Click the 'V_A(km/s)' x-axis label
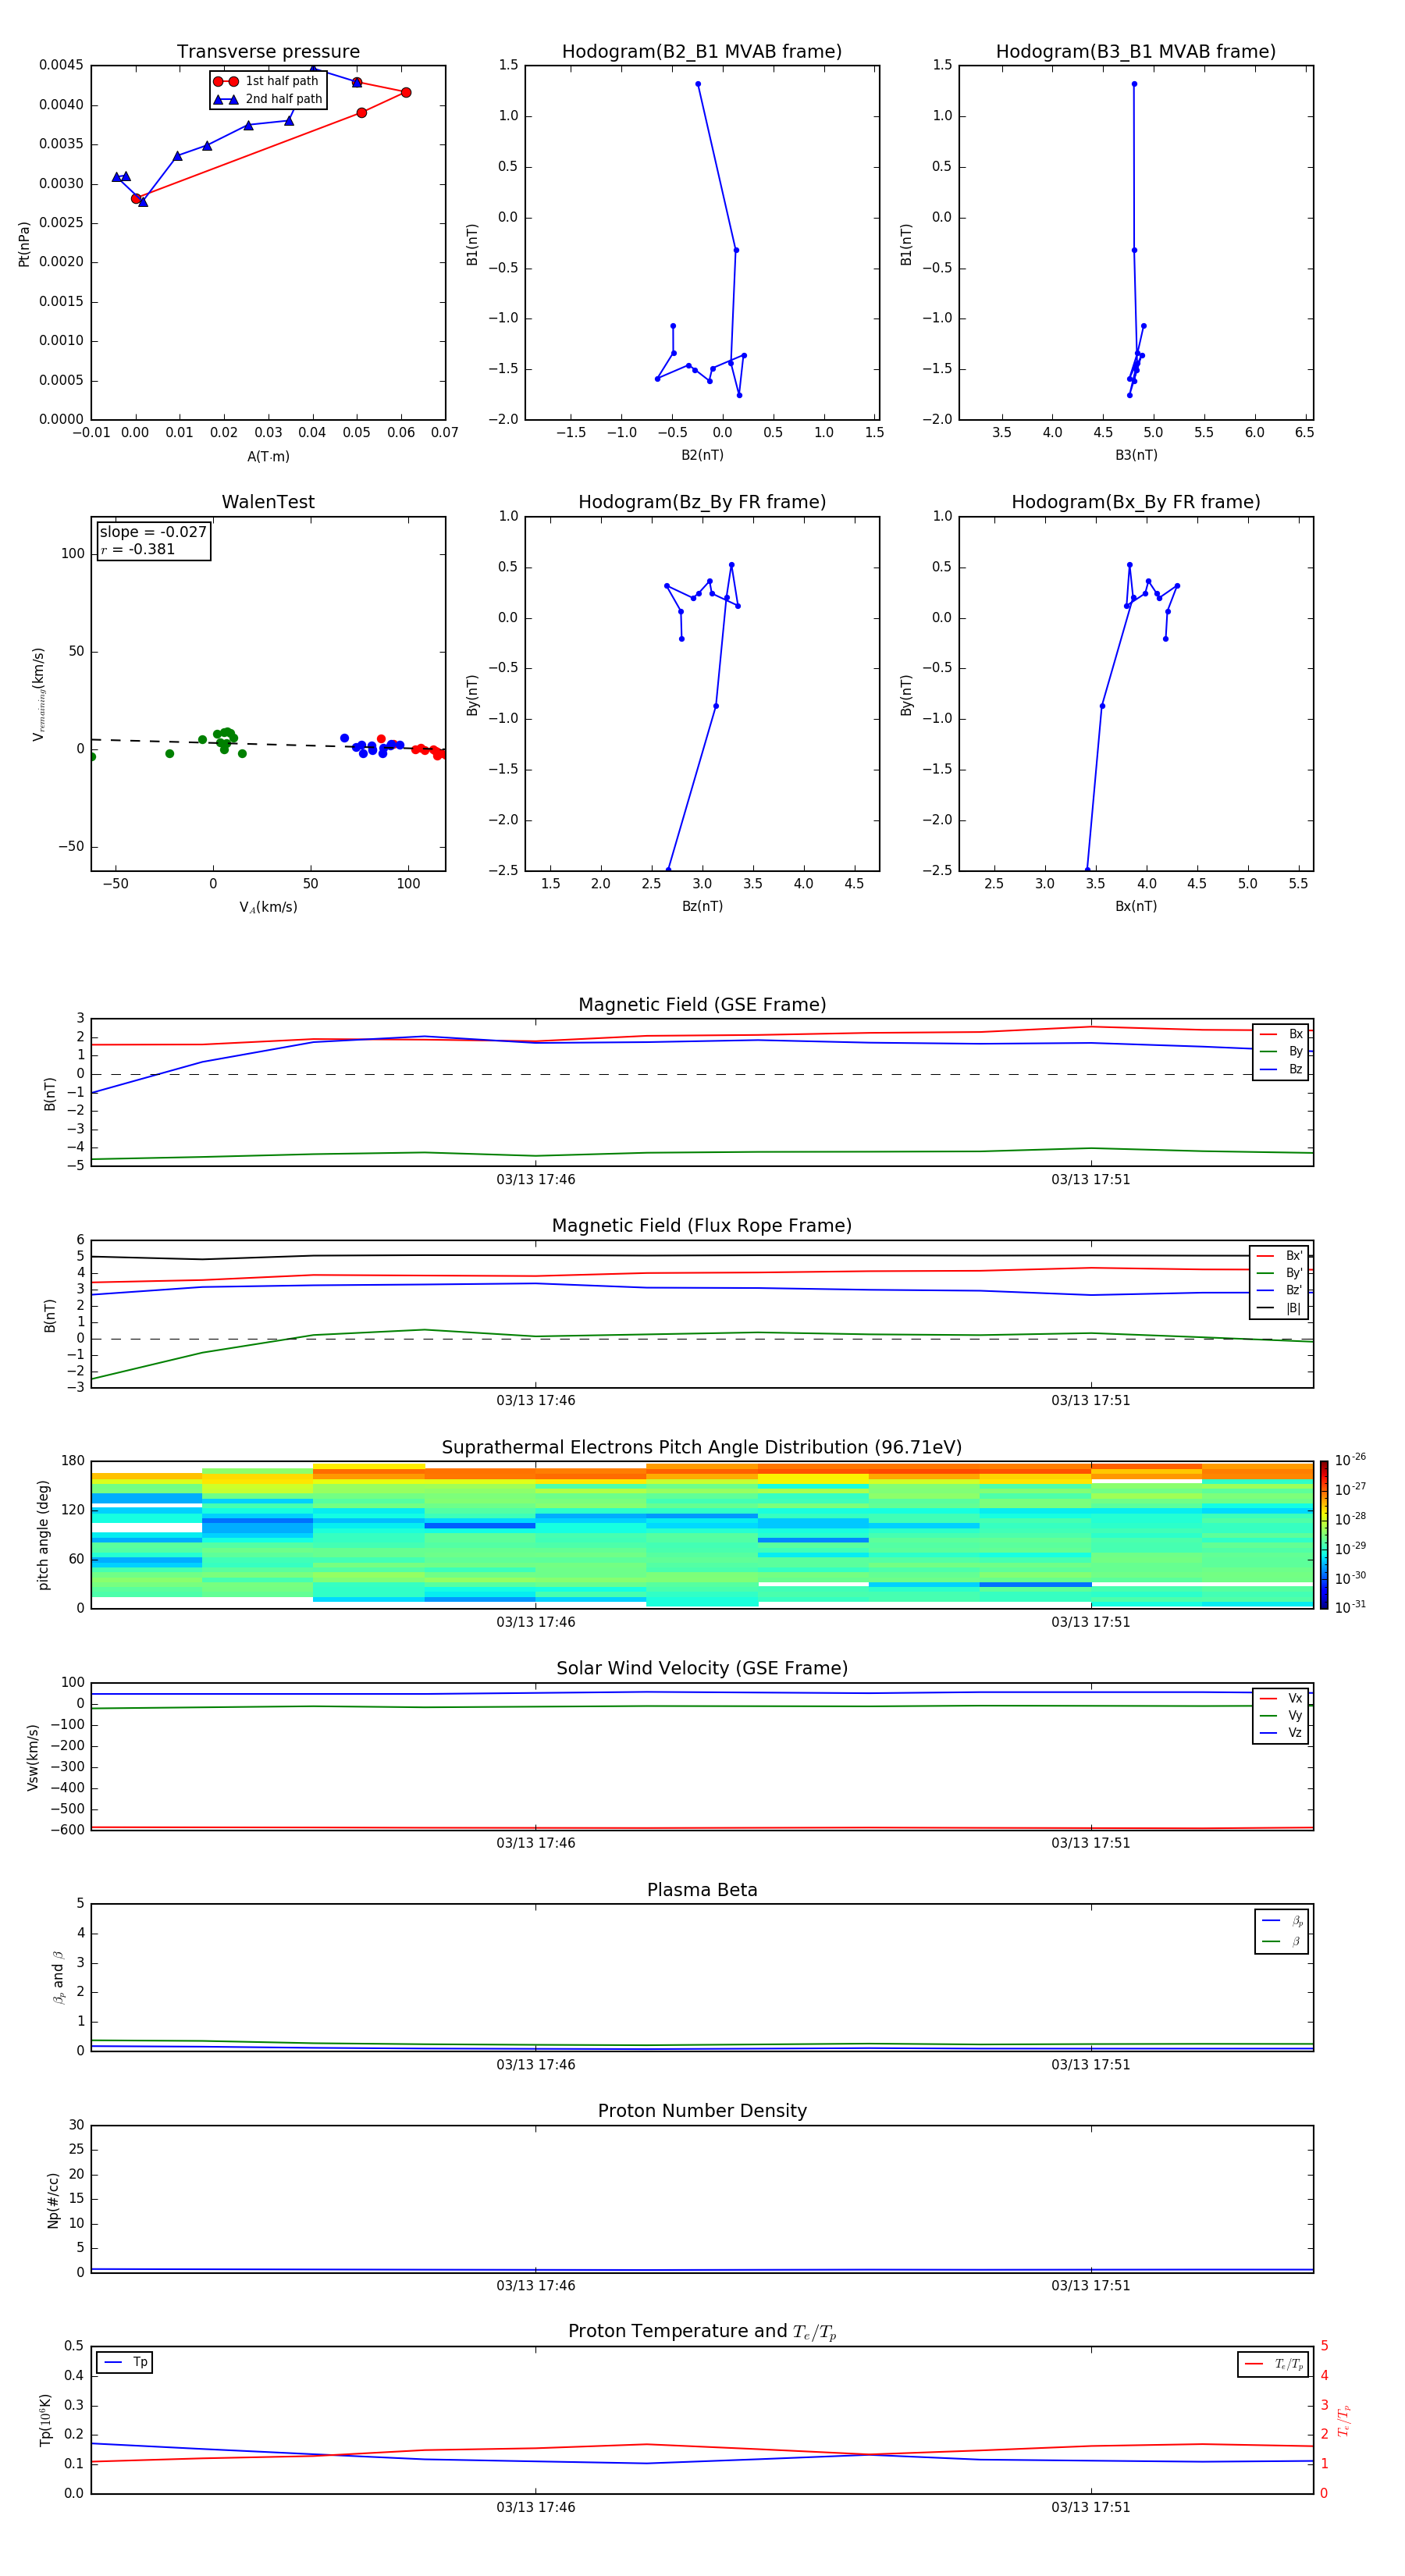The image size is (1405, 2576). pyautogui.click(x=268, y=907)
